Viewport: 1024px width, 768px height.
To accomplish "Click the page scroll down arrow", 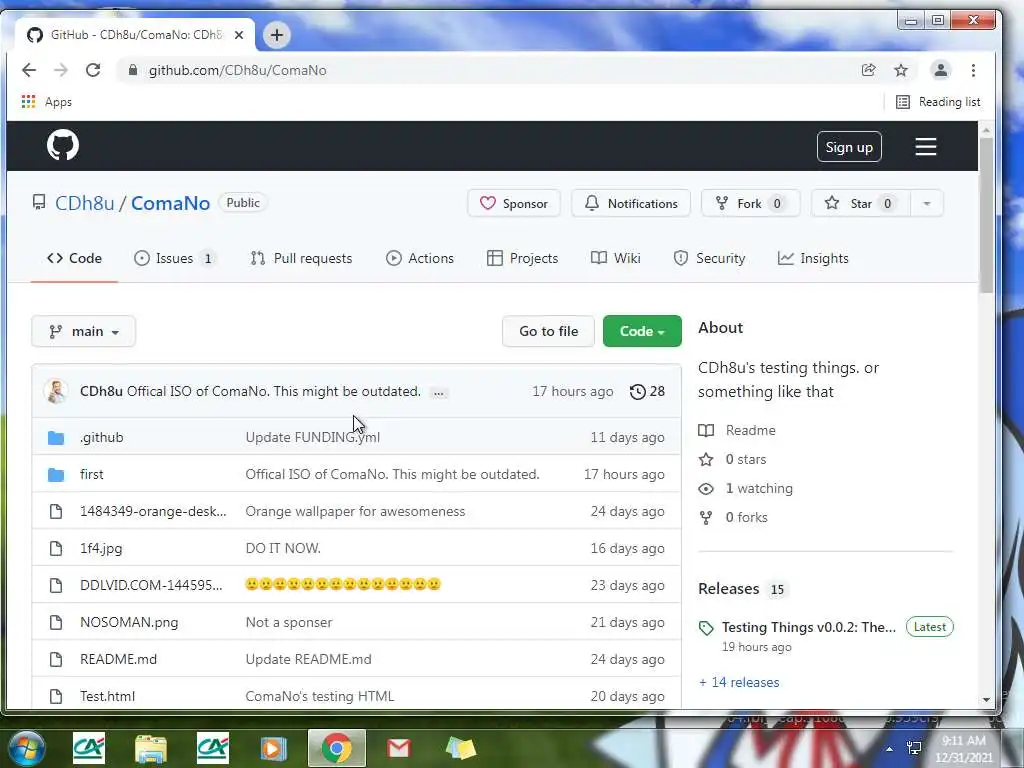I will [986, 699].
